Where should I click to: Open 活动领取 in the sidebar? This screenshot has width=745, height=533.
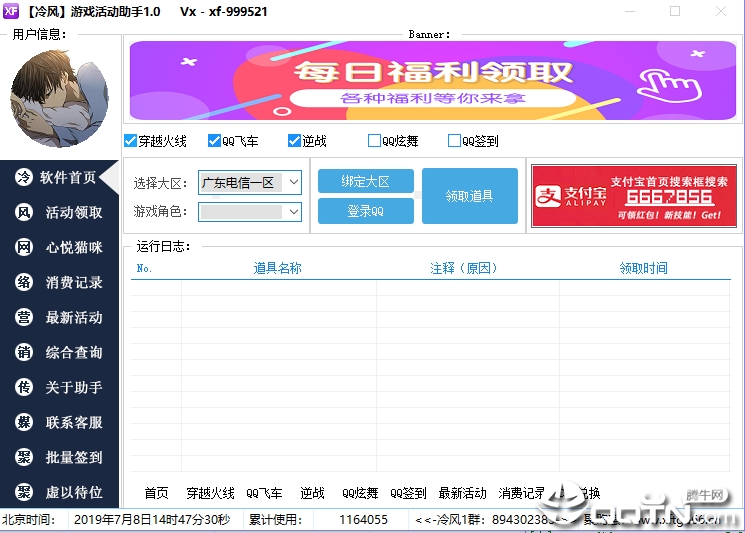coord(74,212)
